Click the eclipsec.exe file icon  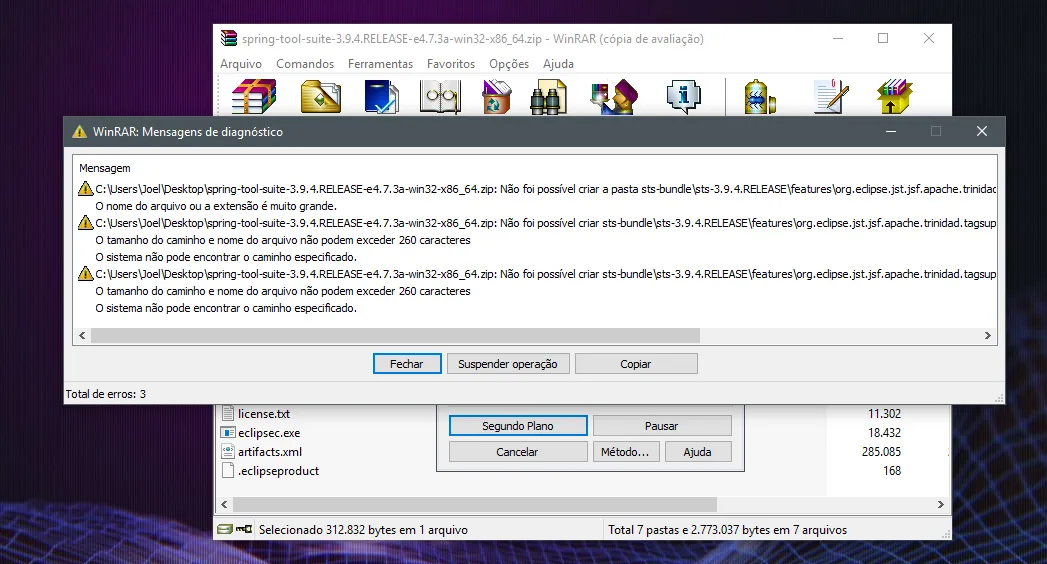(x=228, y=433)
